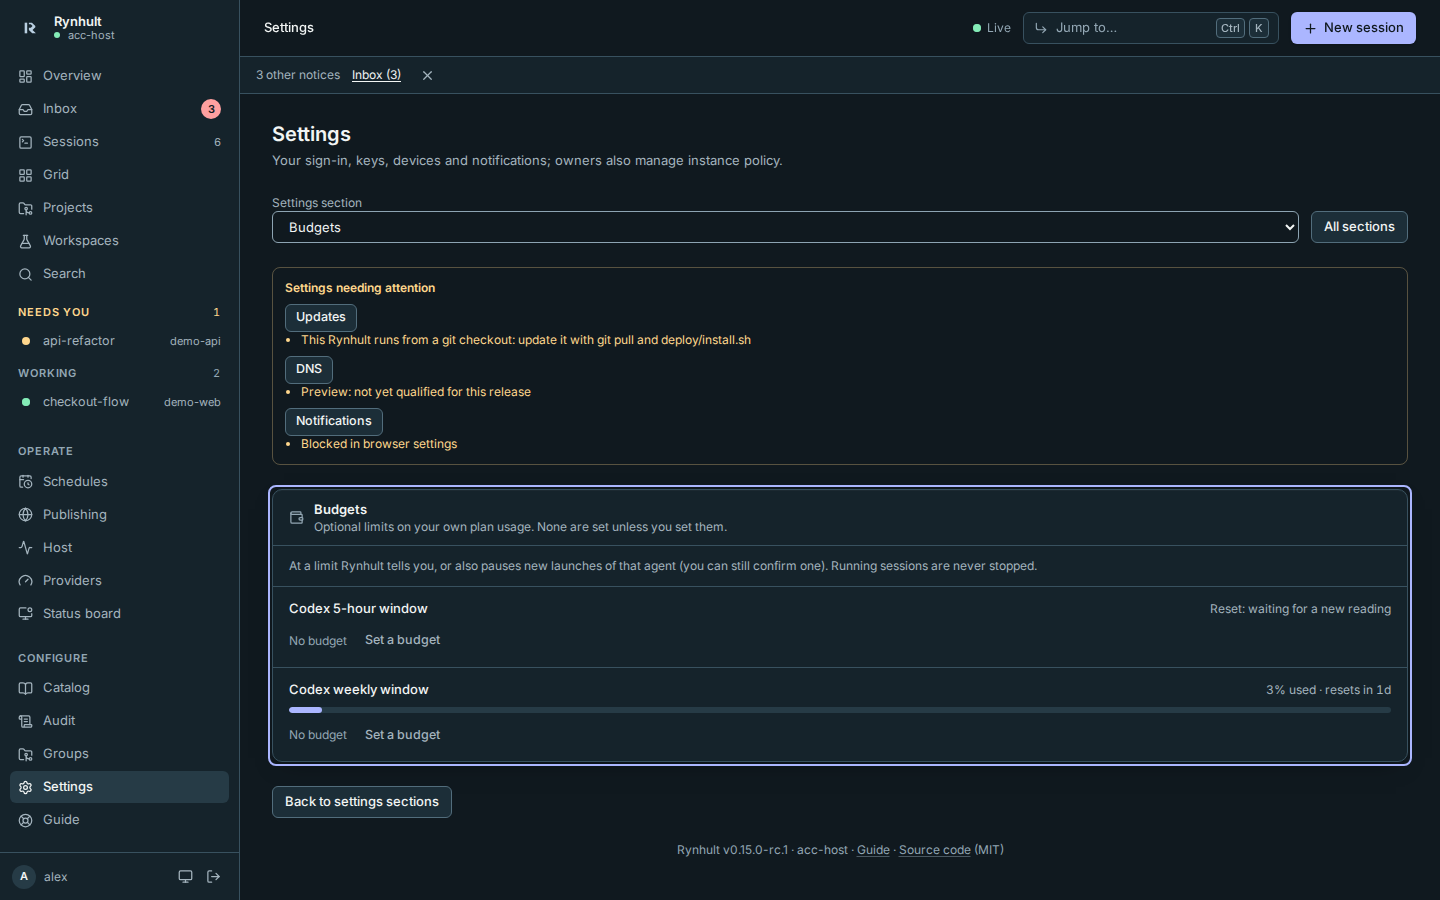The height and width of the screenshot is (900, 1440).
Task: Open Projects sidebar icon
Action: click(x=26, y=208)
